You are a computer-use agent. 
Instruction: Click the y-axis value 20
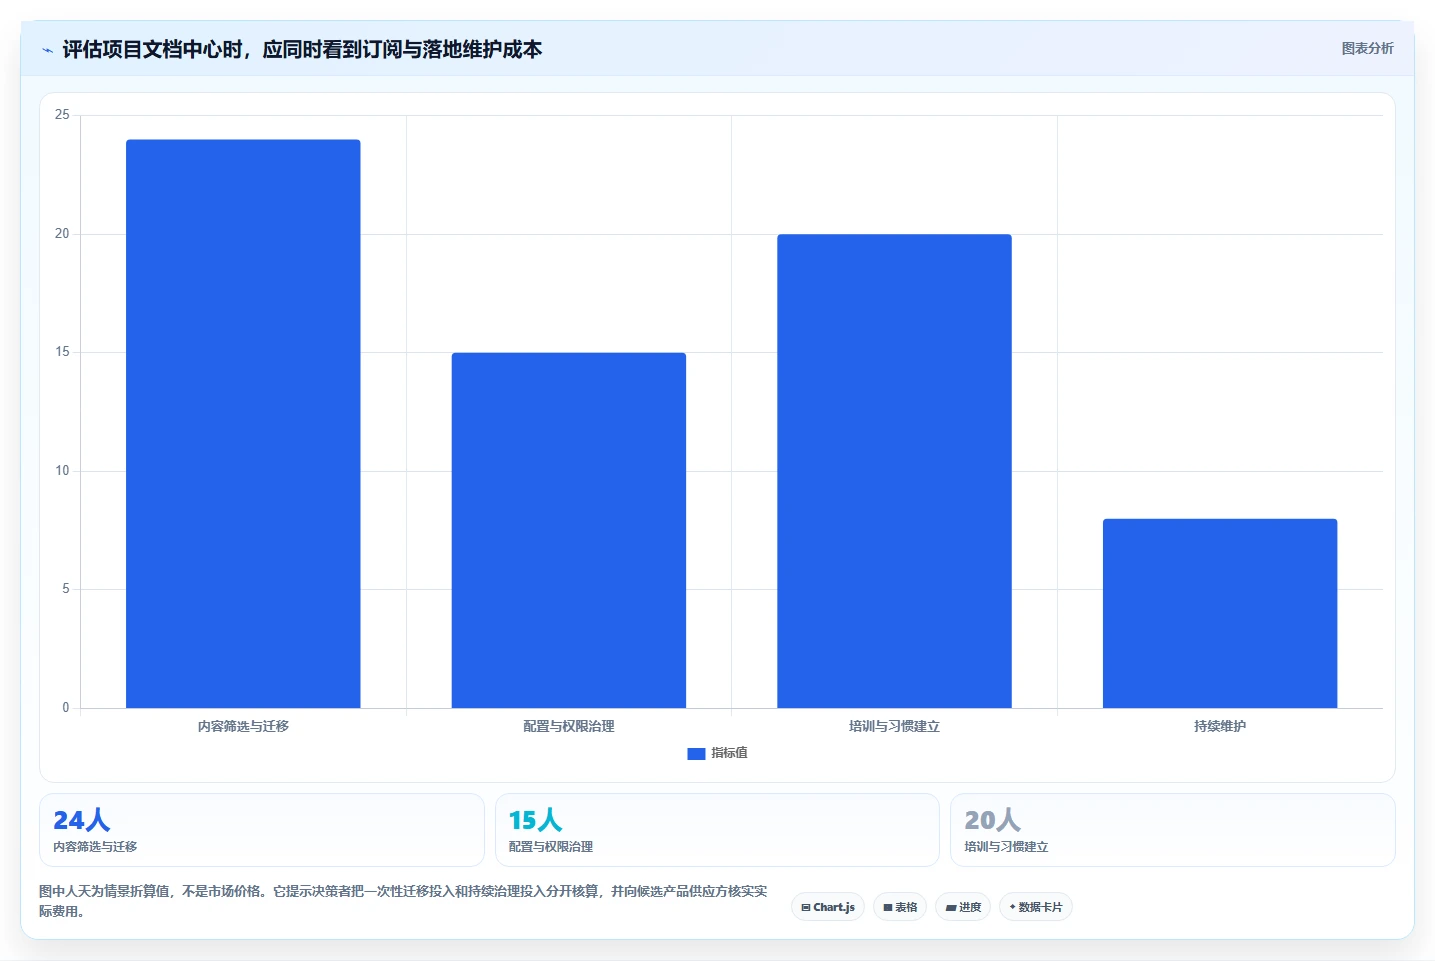(62, 234)
